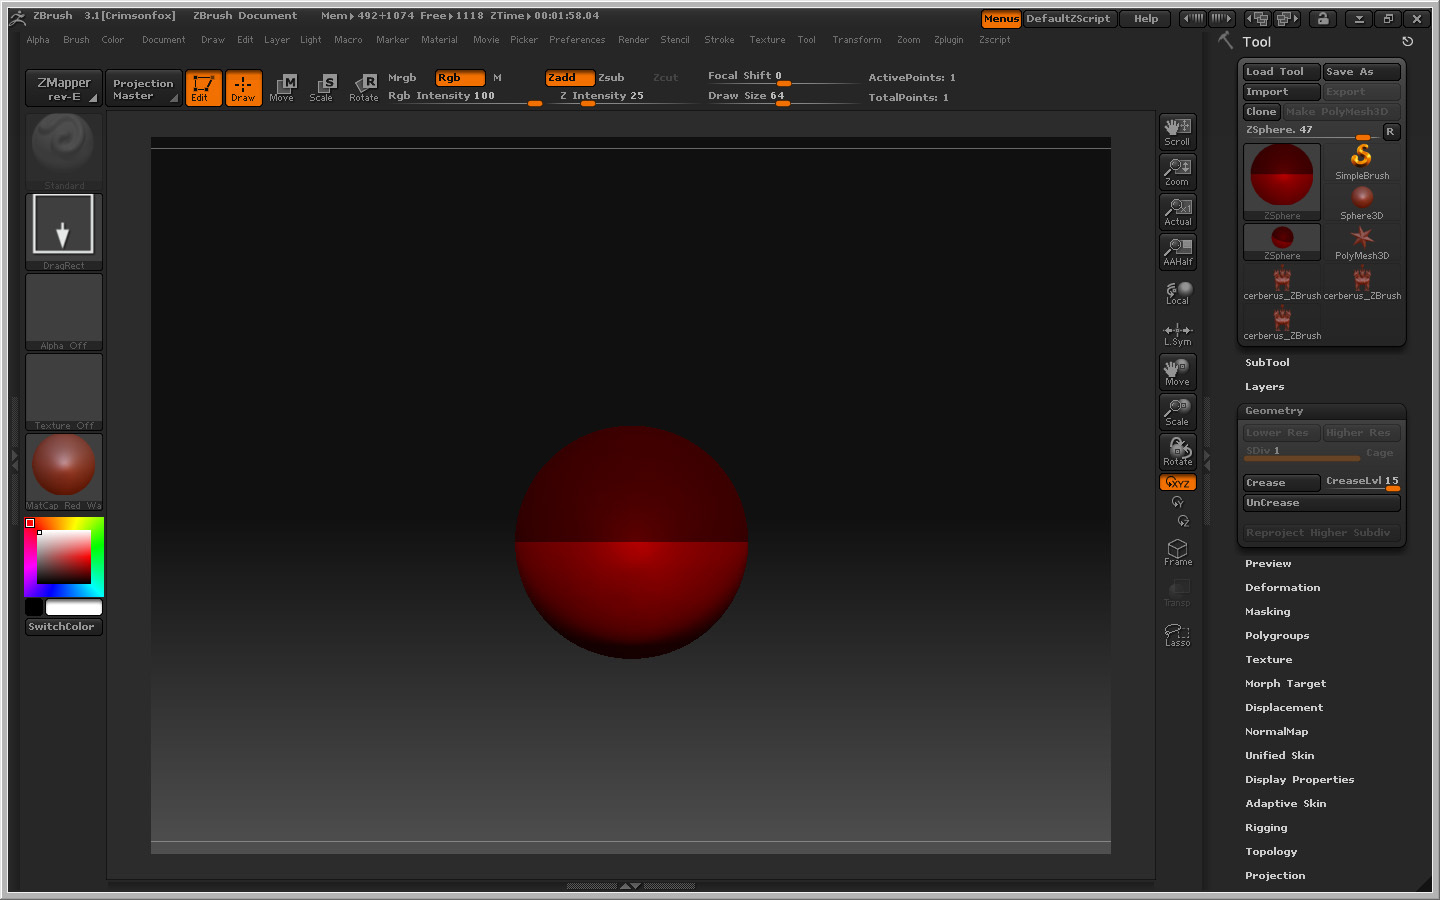Open the Preferences menu
This screenshot has height=900, width=1440.
(577, 40)
